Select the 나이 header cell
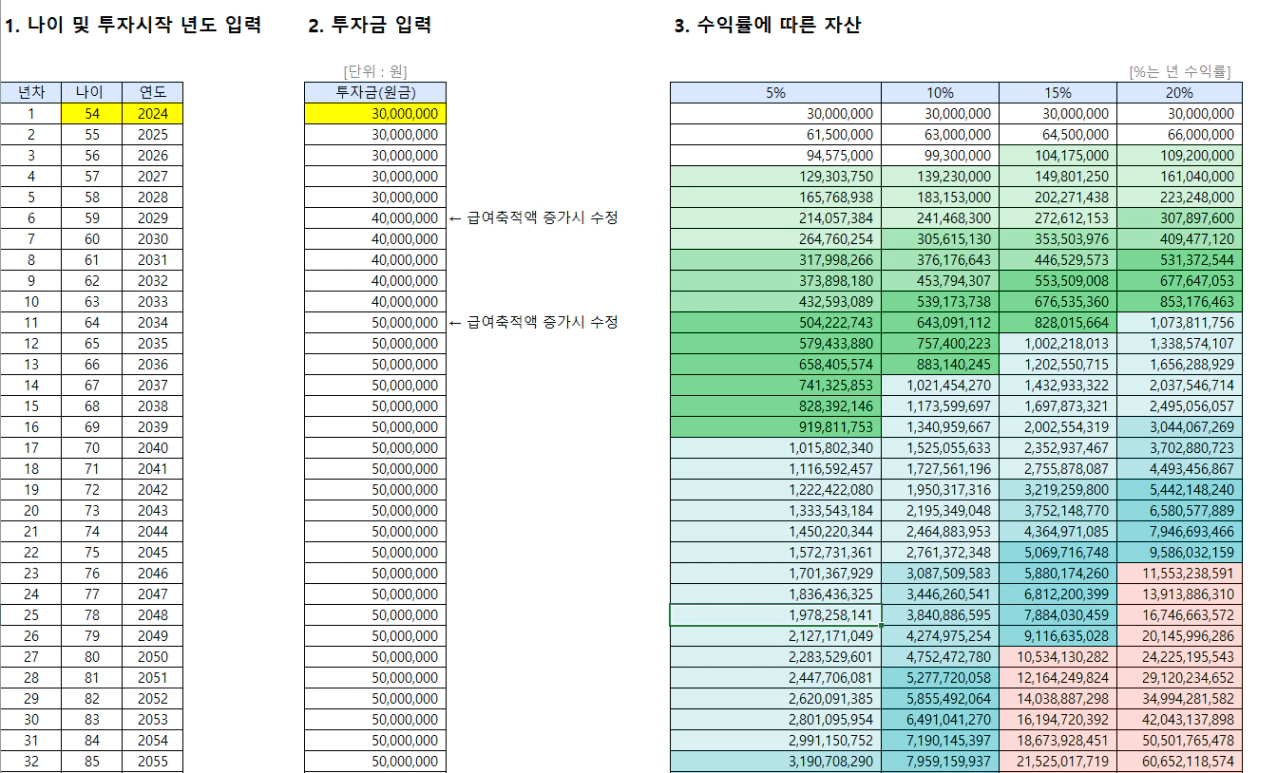The width and height of the screenshot is (1277, 773). [91, 93]
